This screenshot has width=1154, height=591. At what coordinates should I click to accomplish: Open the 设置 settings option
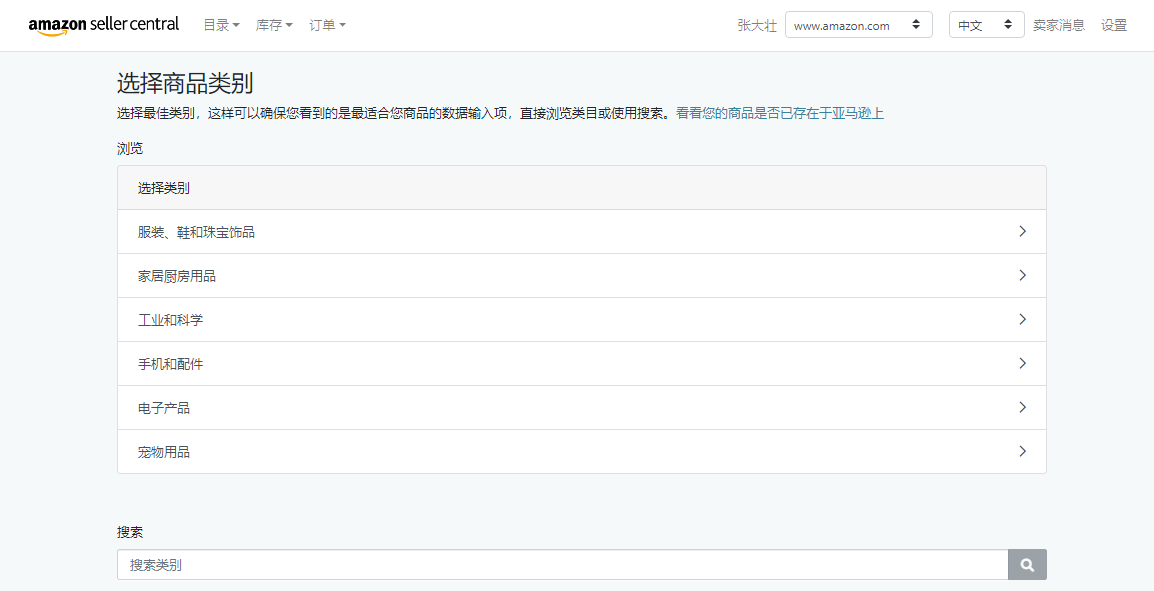pos(1113,25)
